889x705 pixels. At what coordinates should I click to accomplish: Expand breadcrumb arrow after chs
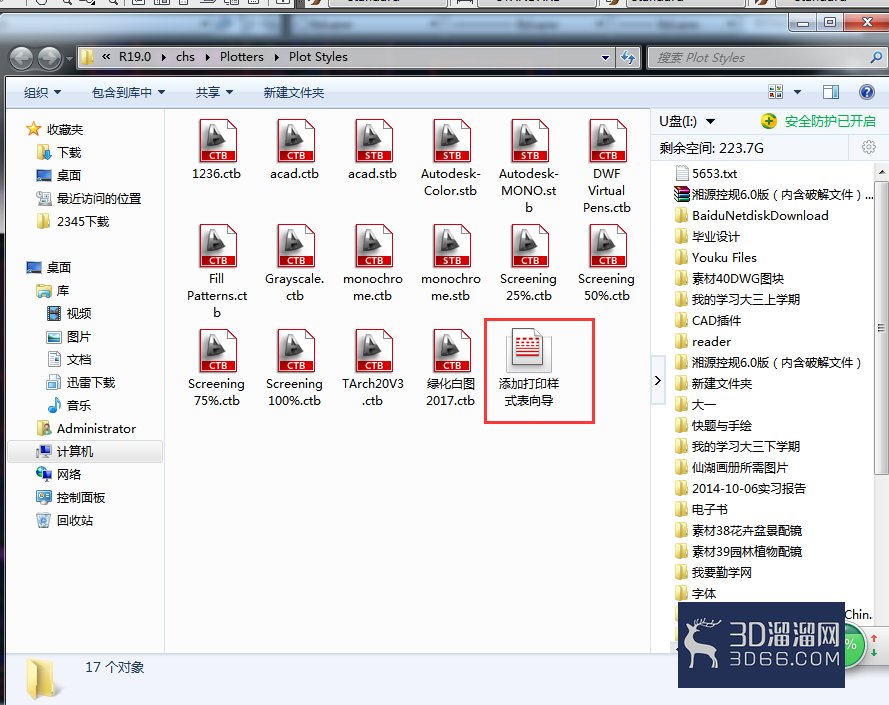coord(208,57)
